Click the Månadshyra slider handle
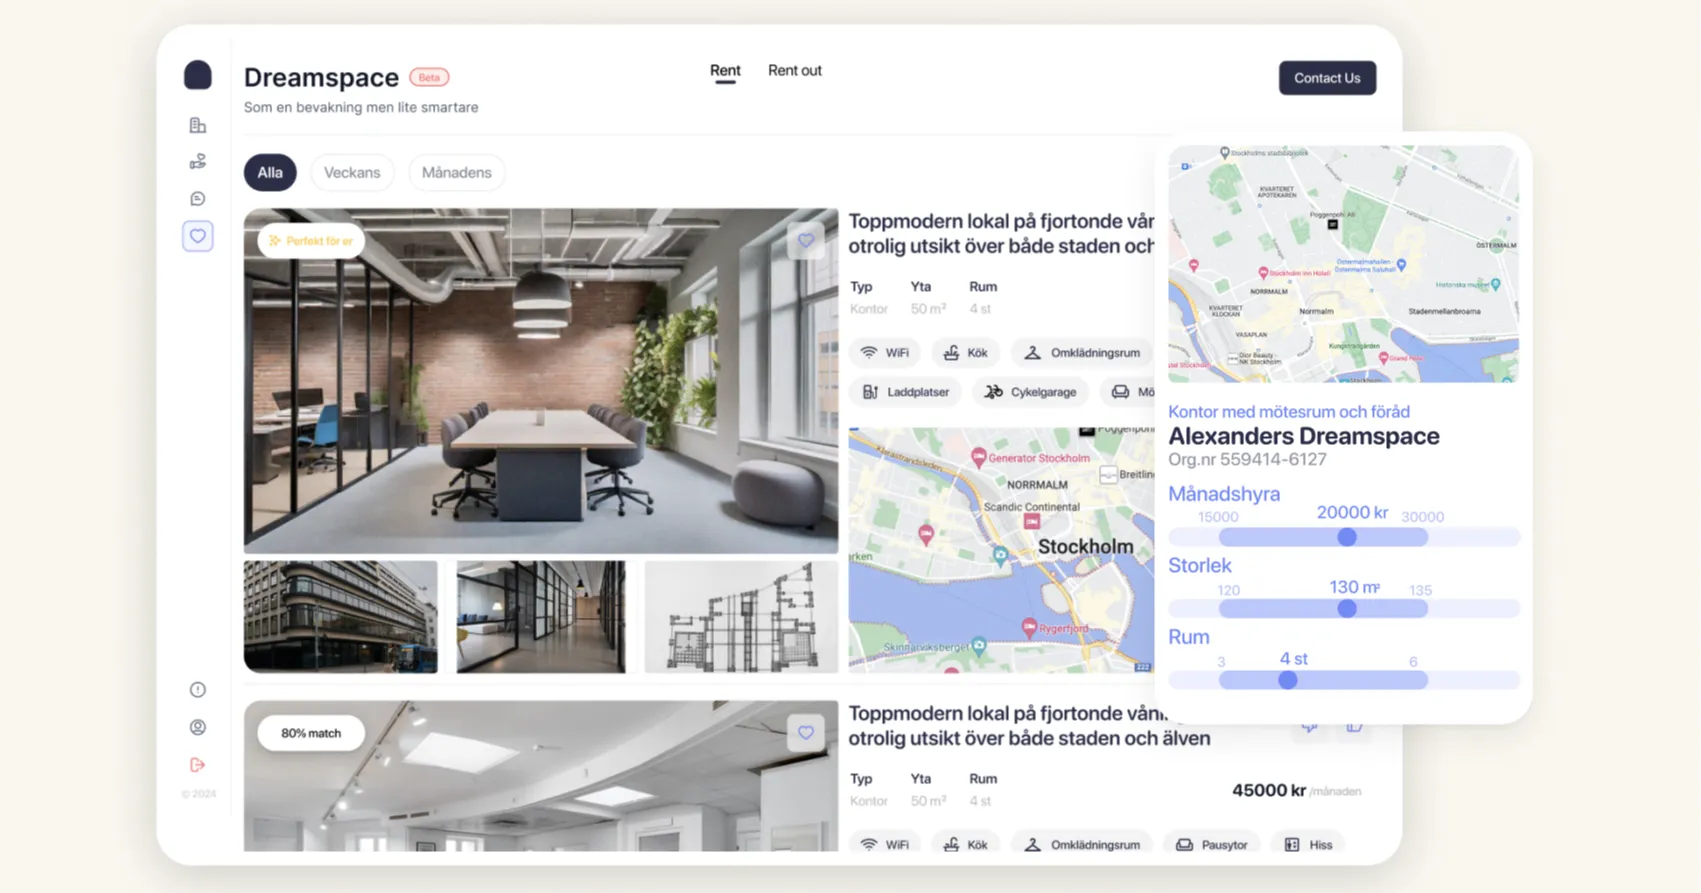Screen dimensions: 1701x893 pos(1347,537)
